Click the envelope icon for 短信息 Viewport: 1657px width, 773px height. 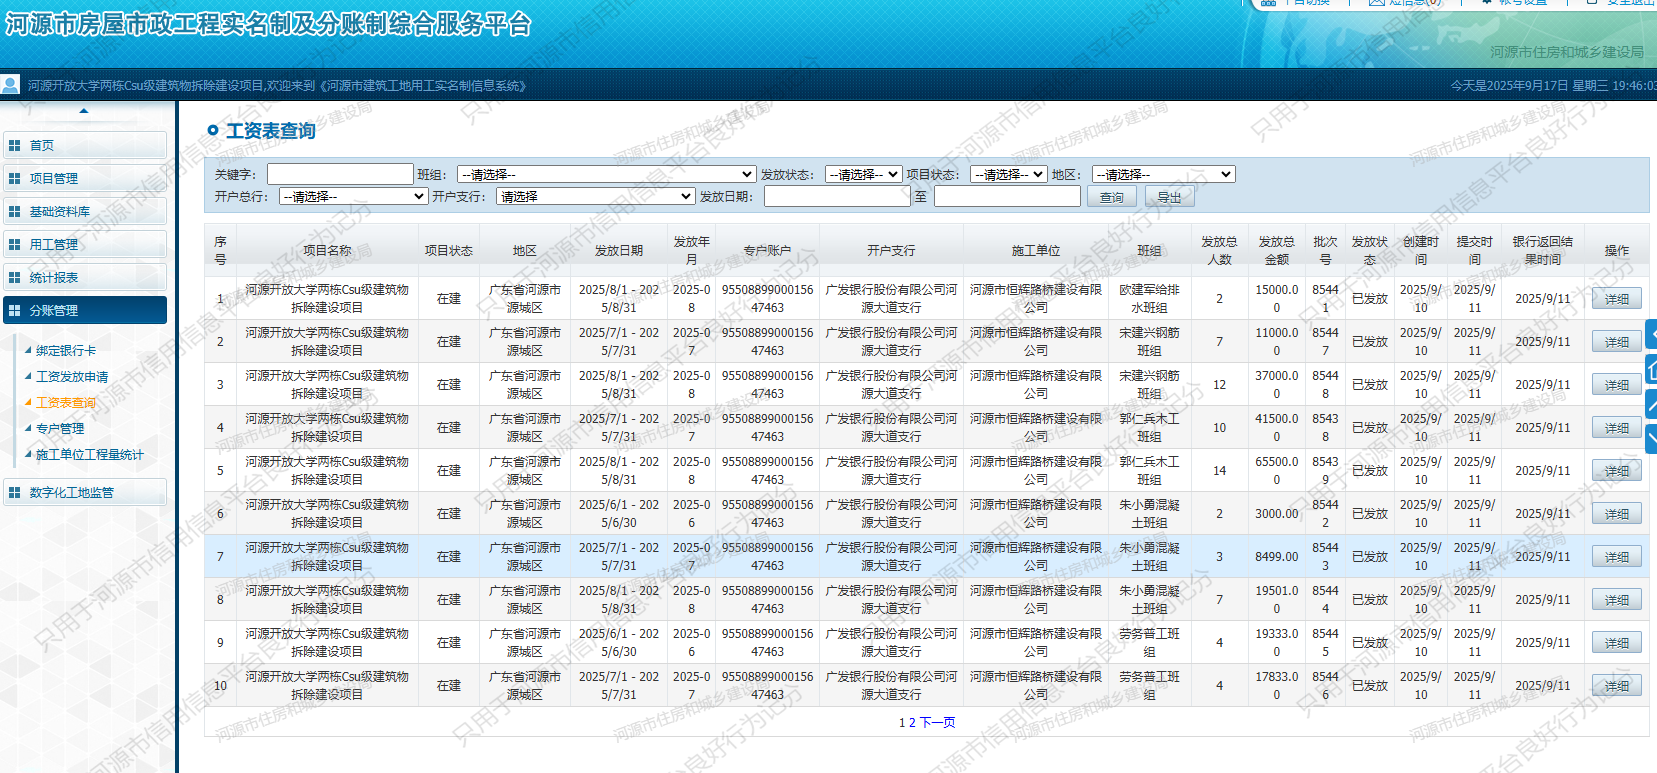[1376, 2]
